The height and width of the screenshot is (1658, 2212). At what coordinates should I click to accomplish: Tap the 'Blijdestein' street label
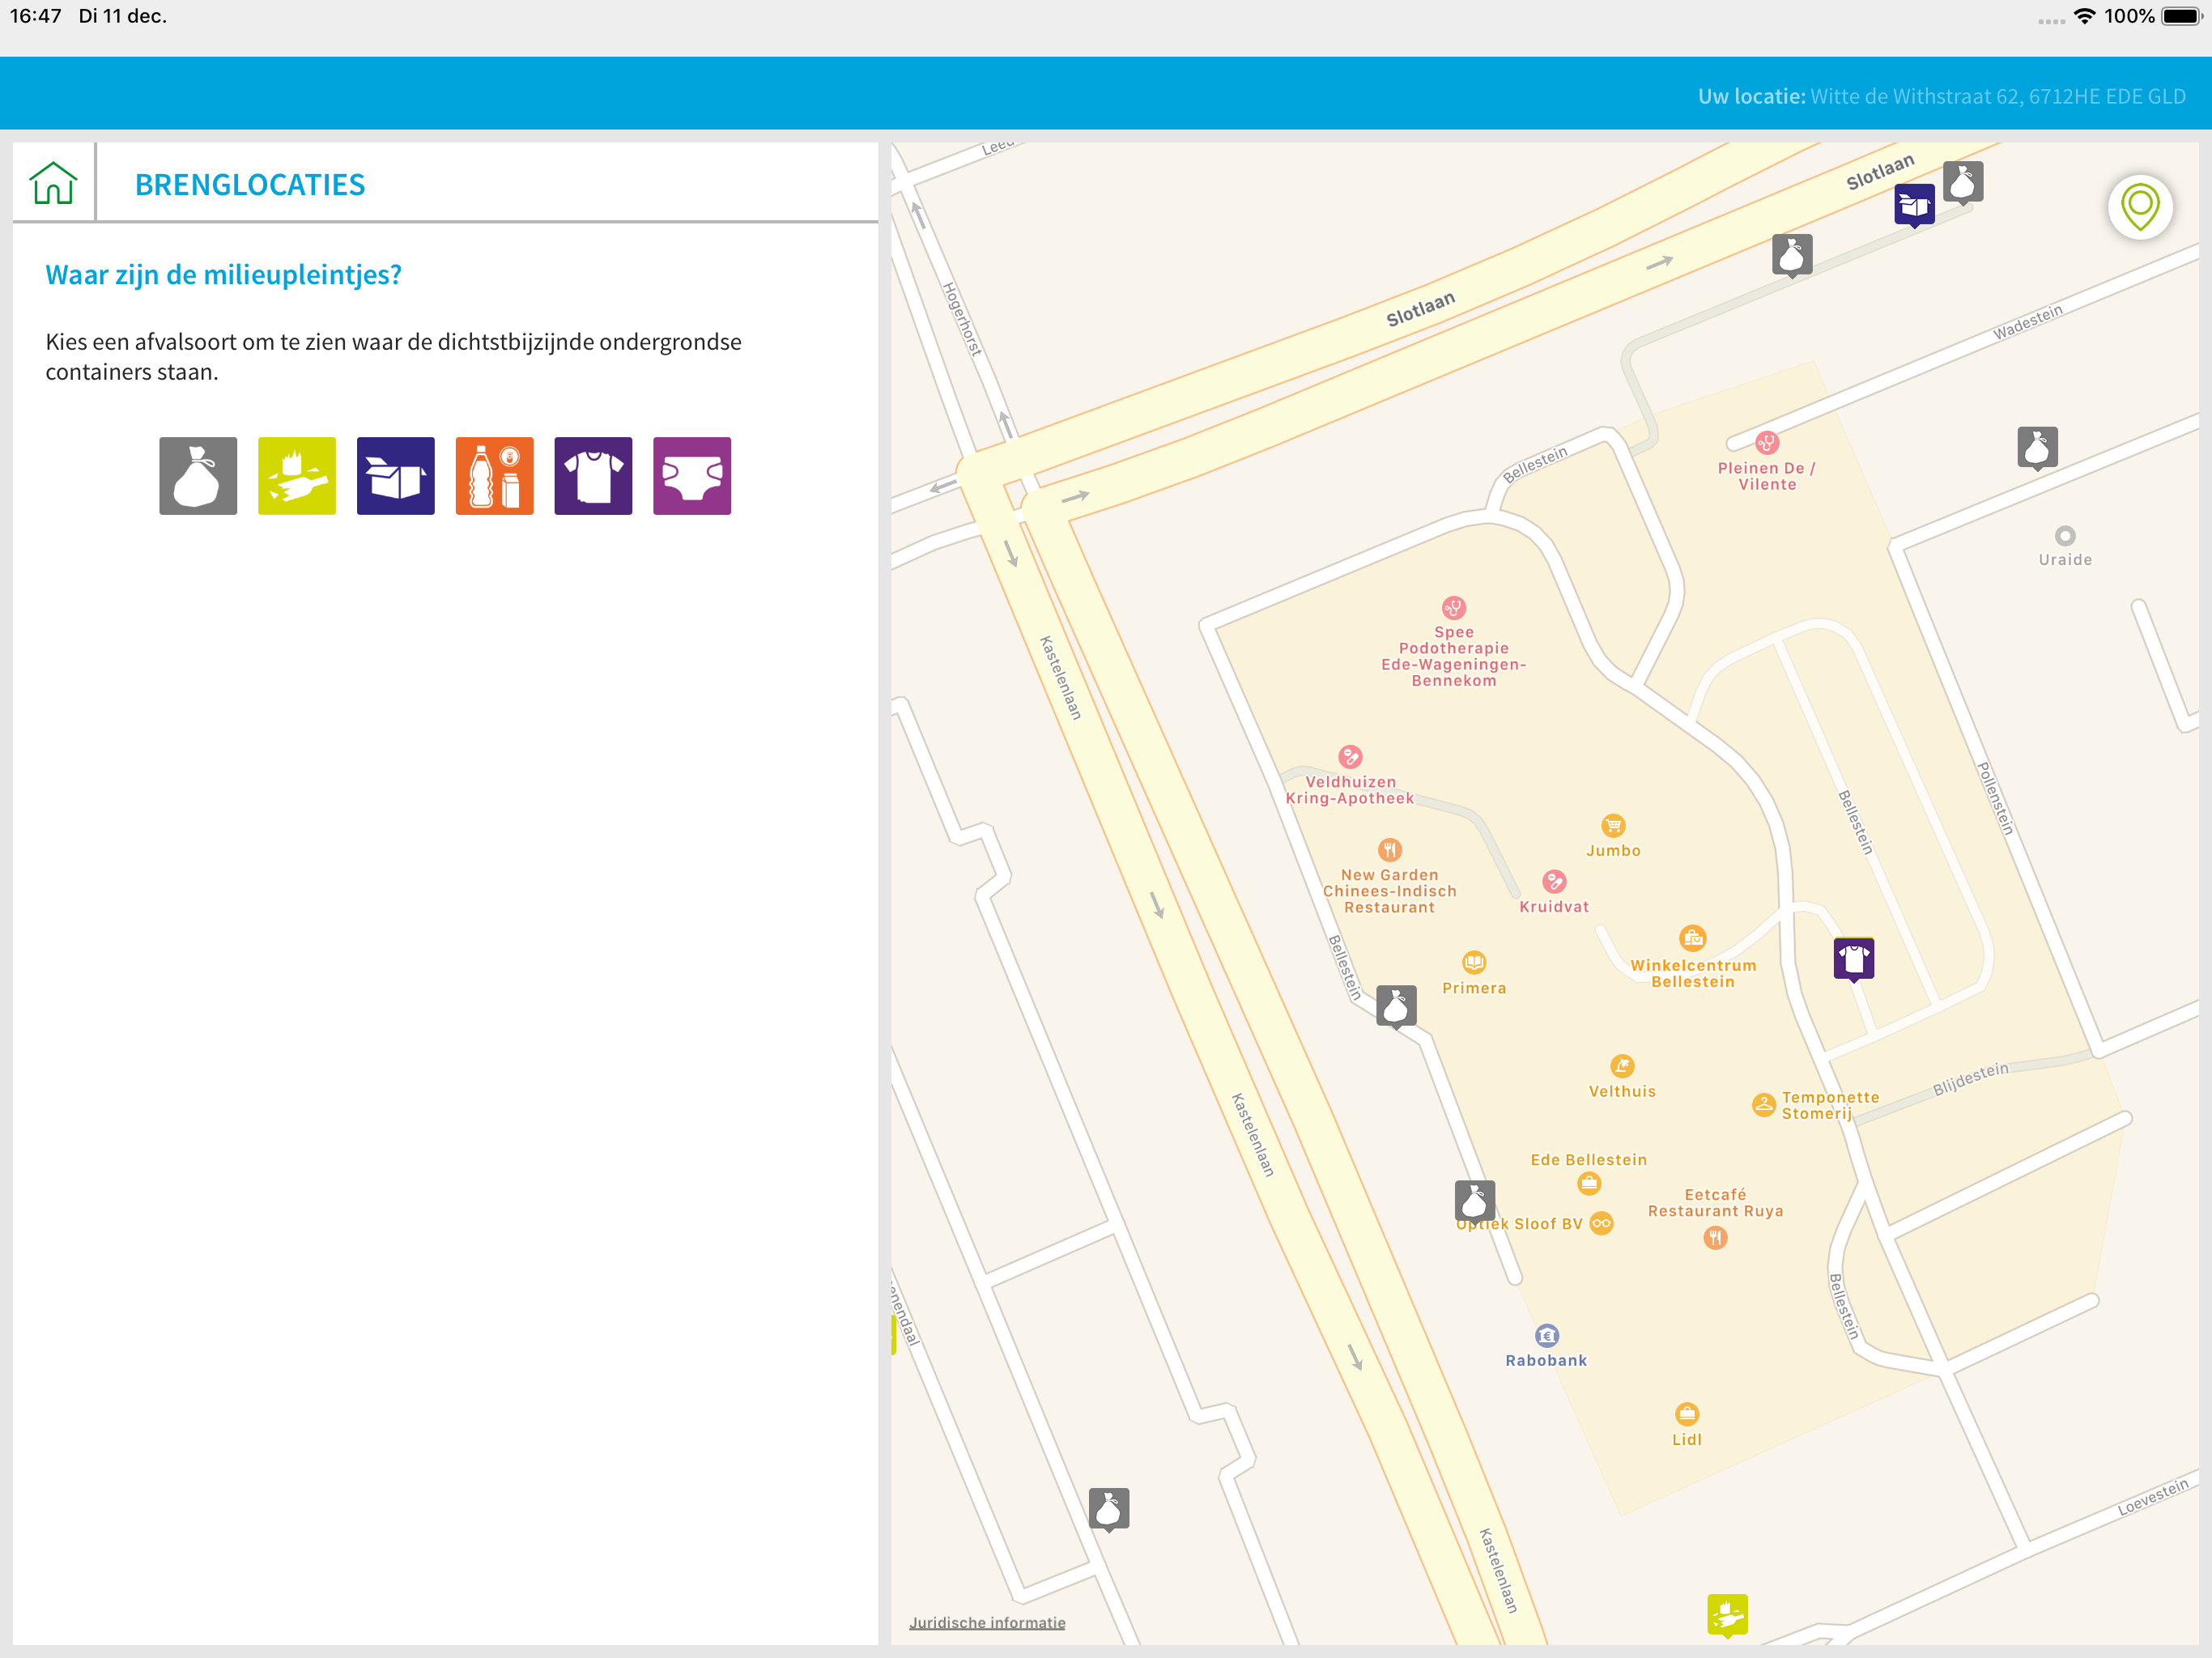[x=1970, y=1079]
